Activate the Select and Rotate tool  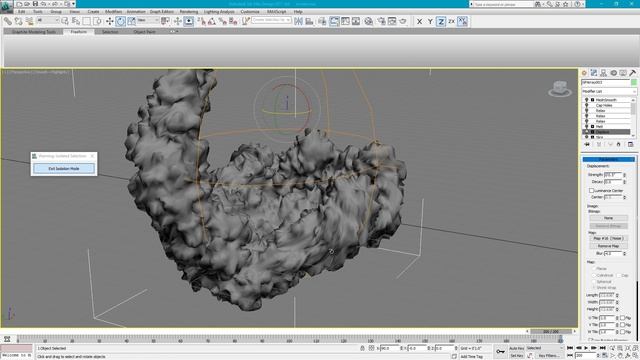click(120, 21)
